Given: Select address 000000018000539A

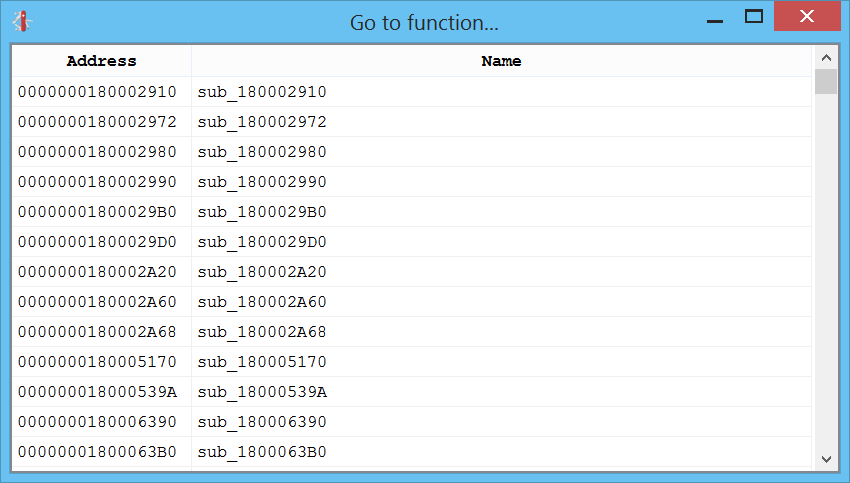Looking at the screenshot, I should point(97,391).
